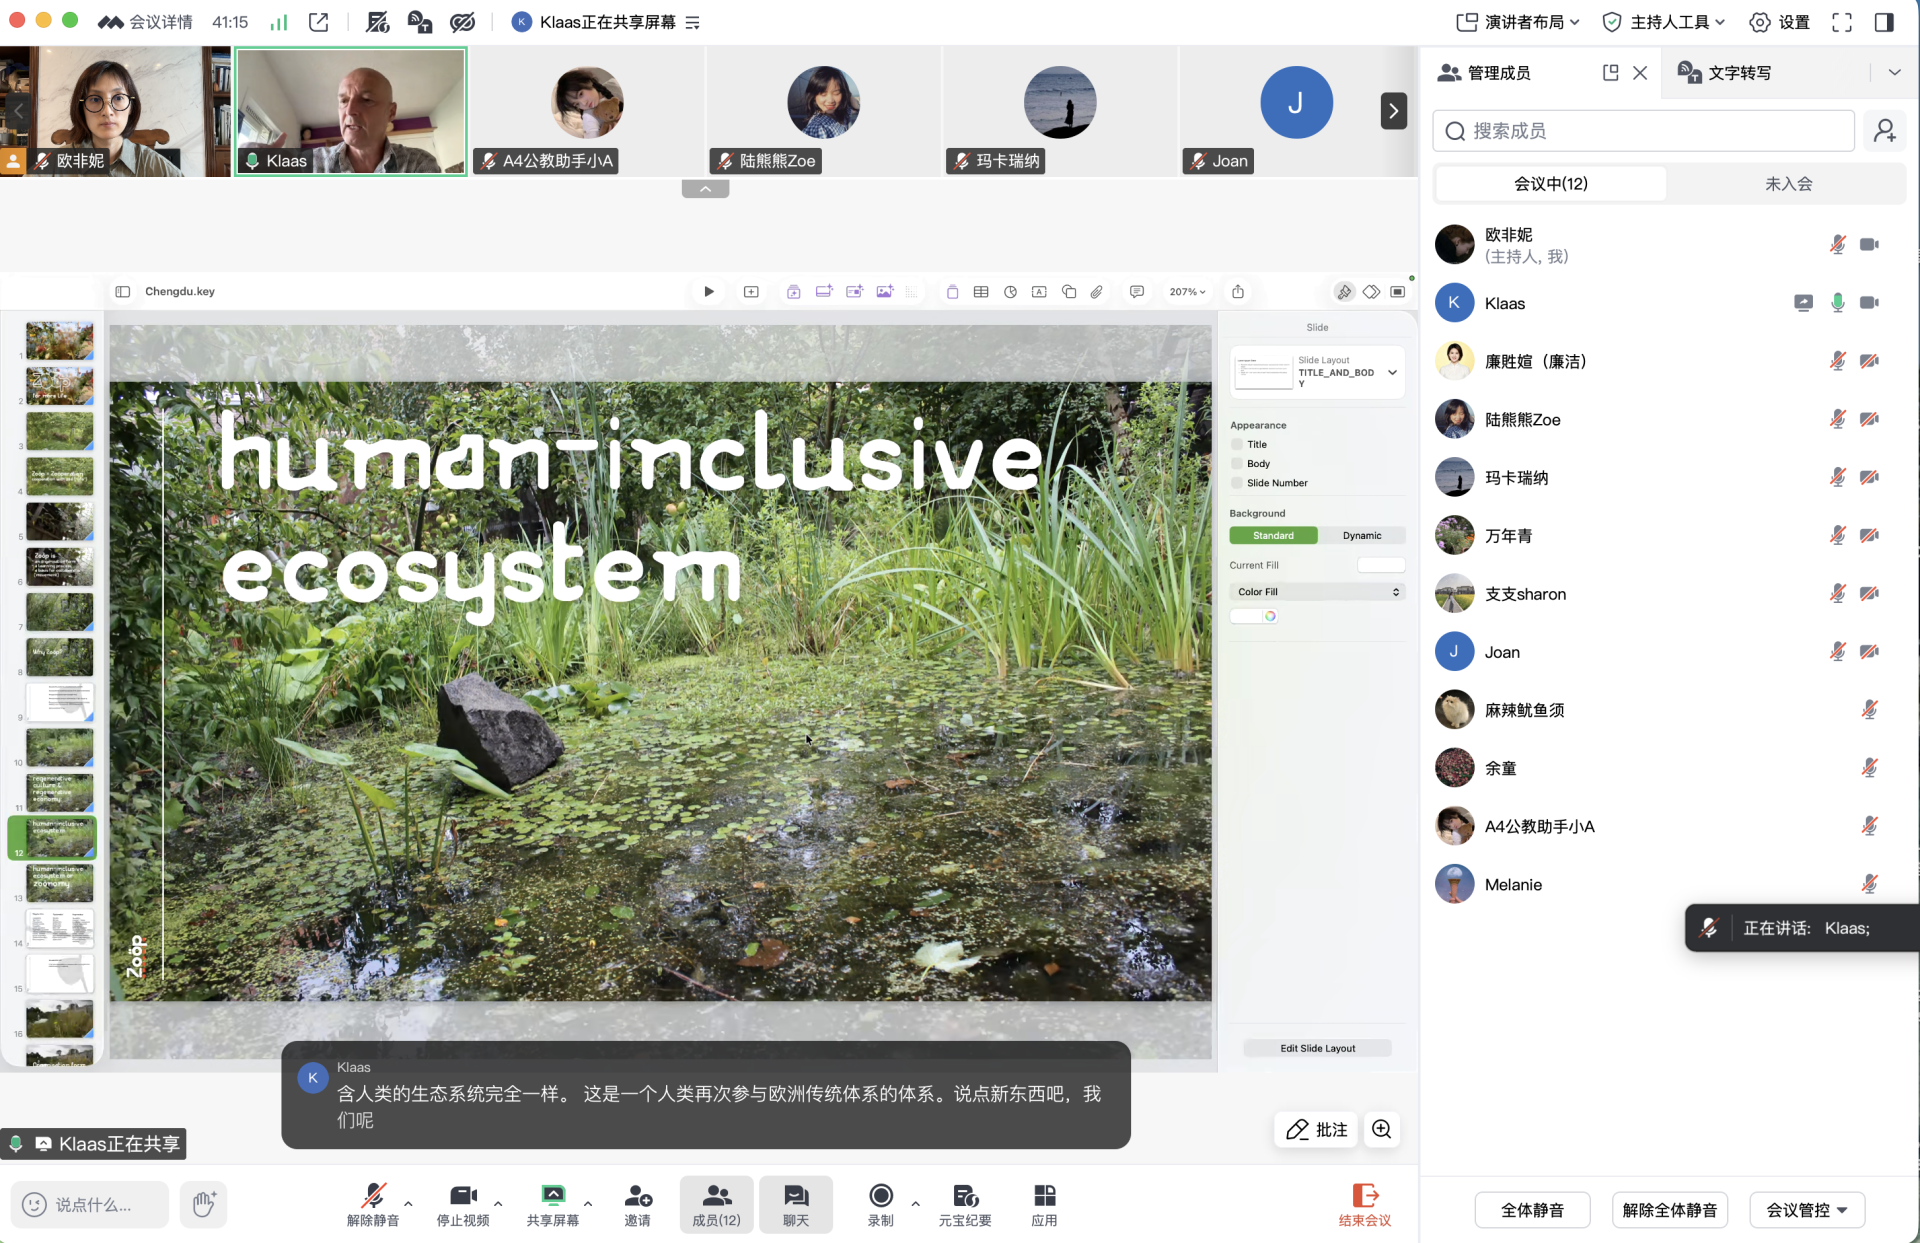The height and width of the screenshot is (1243, 1920).
Task: Pop out the 管理成员 panel
Action: click(x=1610, y=72)
